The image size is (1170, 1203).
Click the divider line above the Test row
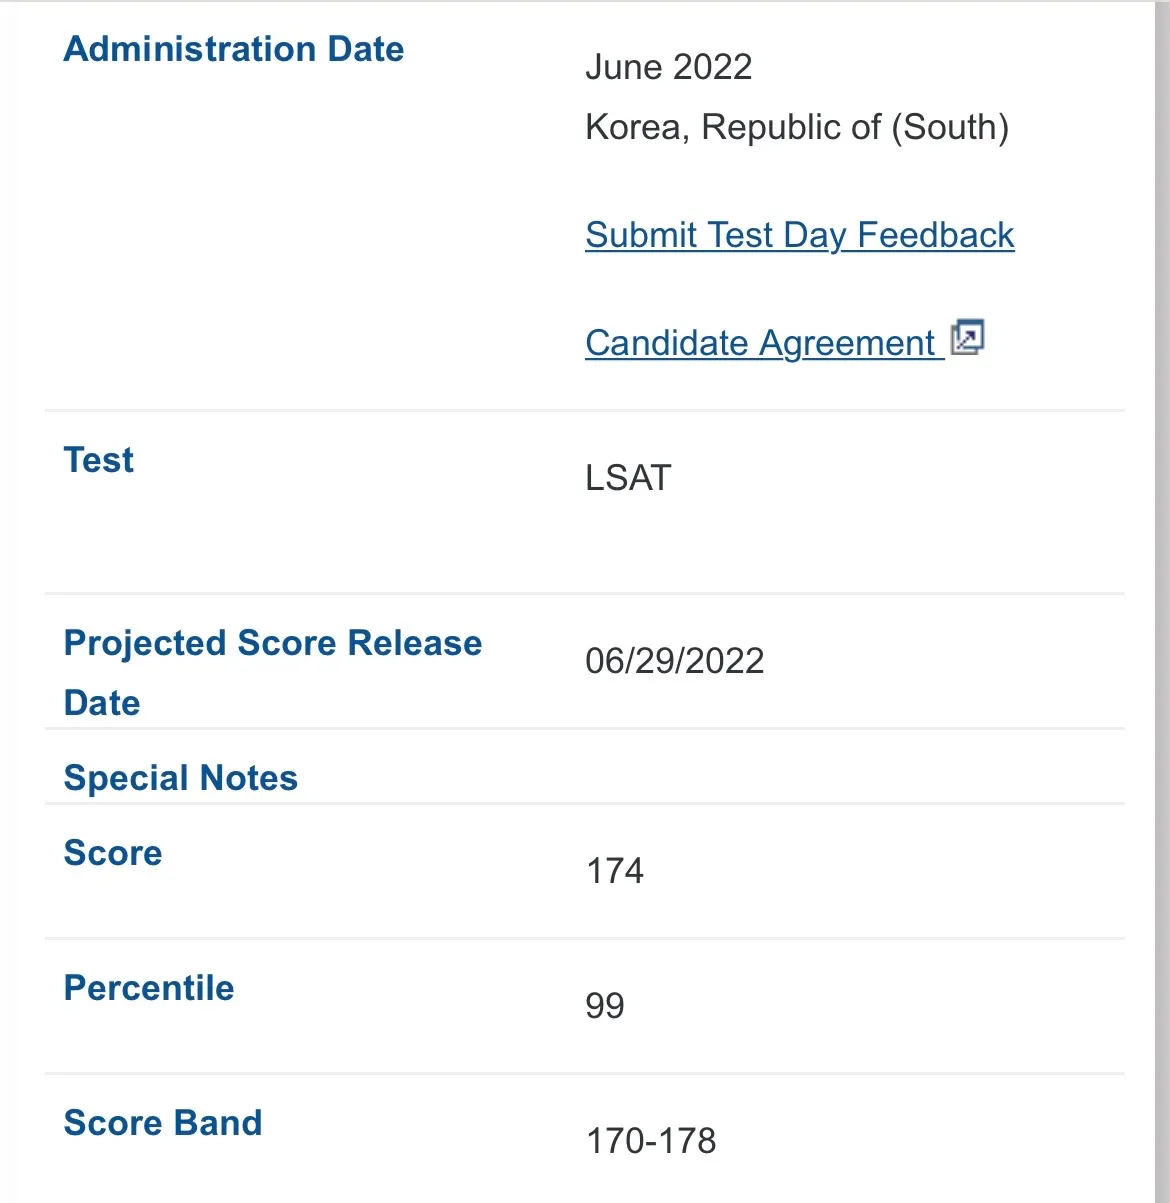(x=584, y=411)
